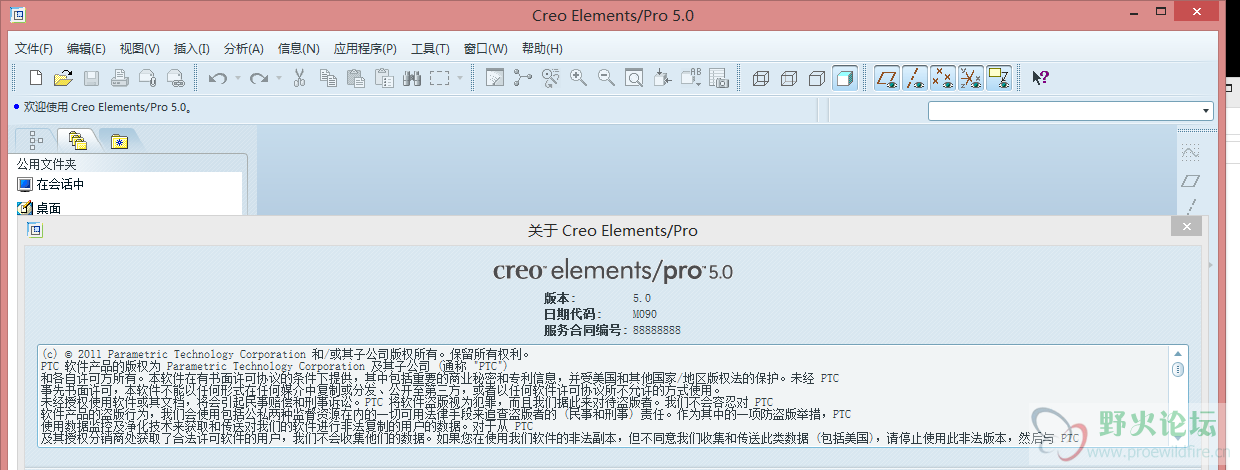Close the 关于 Creo Elements/Pro dialog
1240x470 pixels.
pos(1186,227)
